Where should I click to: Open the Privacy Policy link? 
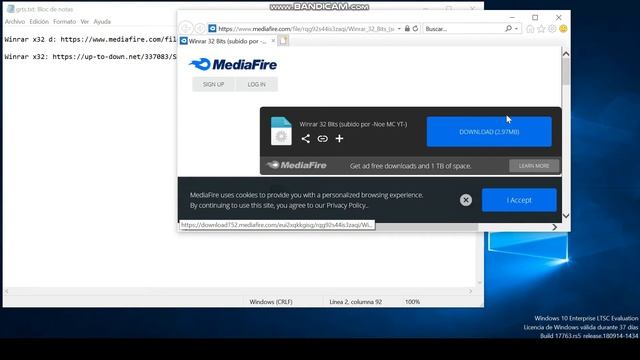(x=346, y=205)
